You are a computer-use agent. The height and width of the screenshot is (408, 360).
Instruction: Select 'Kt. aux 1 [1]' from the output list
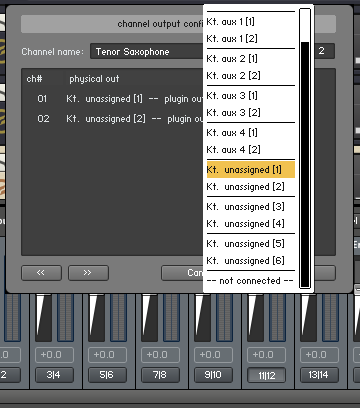pos(251,22)
